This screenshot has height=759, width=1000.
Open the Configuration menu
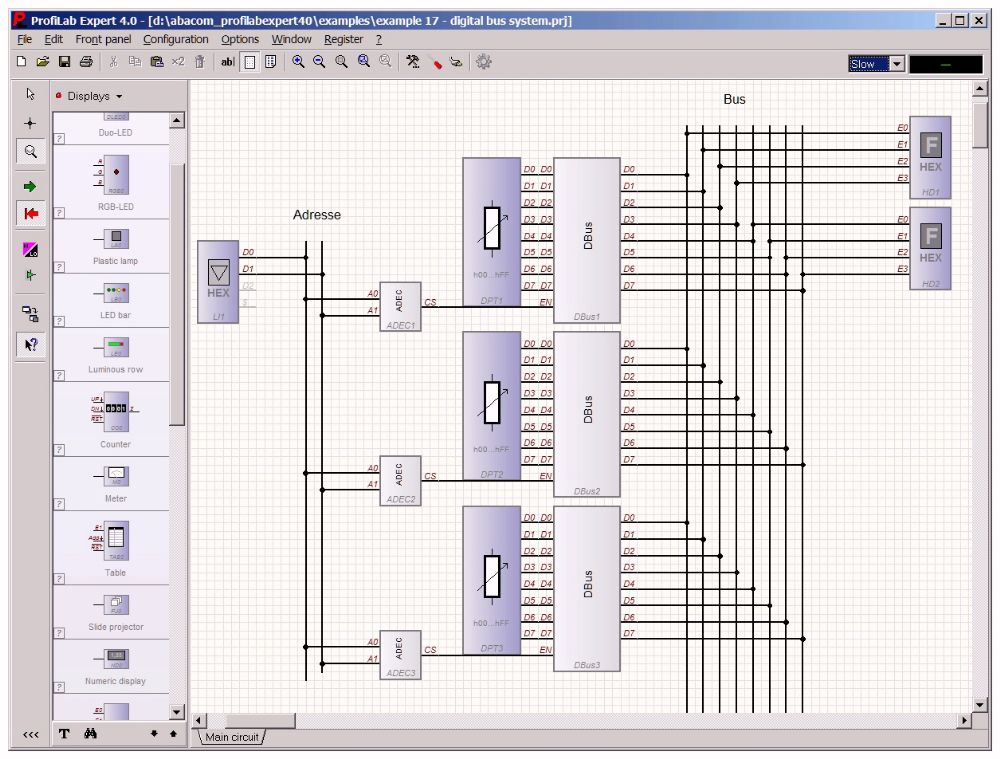(176, 39)
